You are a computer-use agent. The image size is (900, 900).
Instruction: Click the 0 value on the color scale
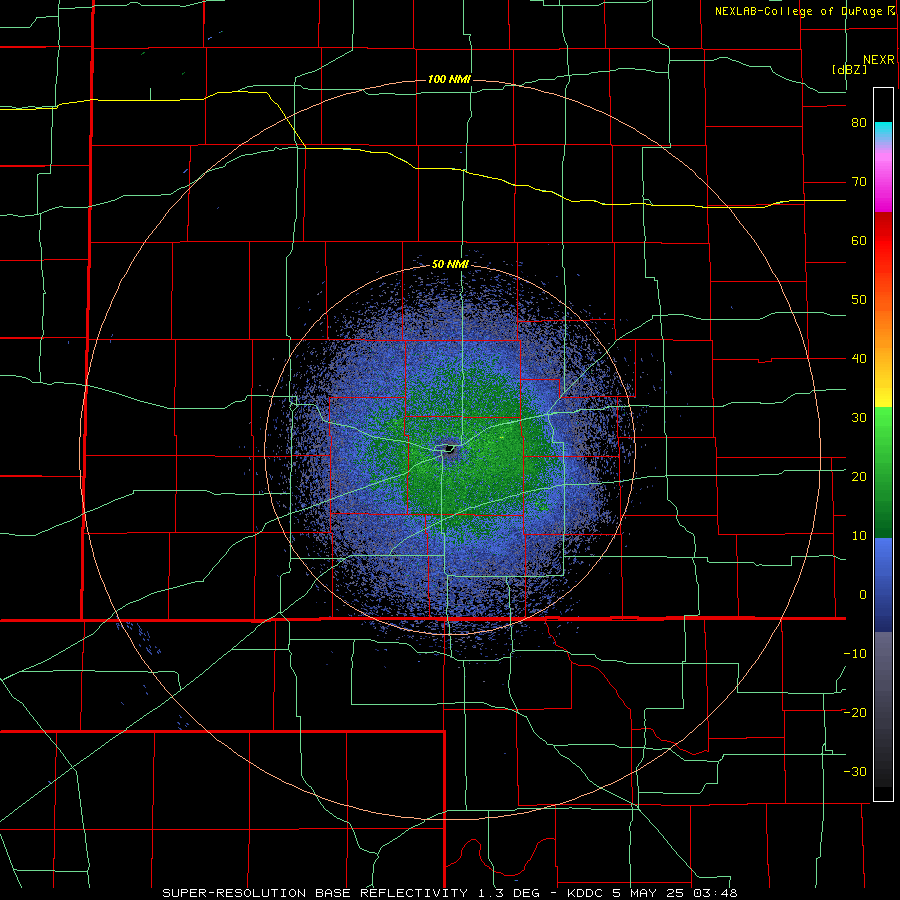coord(863,595)
